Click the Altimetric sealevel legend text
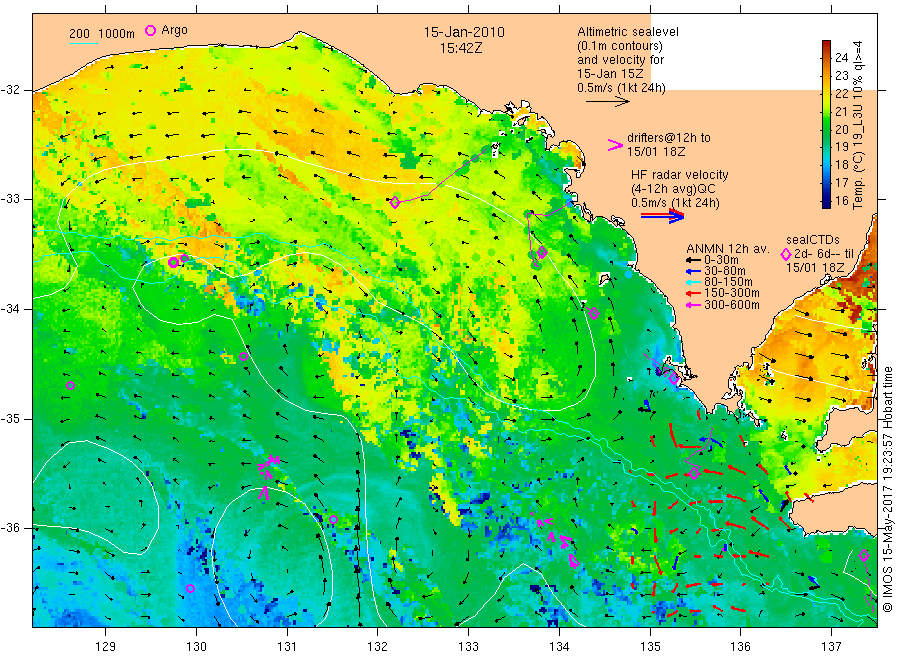The image size is (900, 660). (628, 32)
